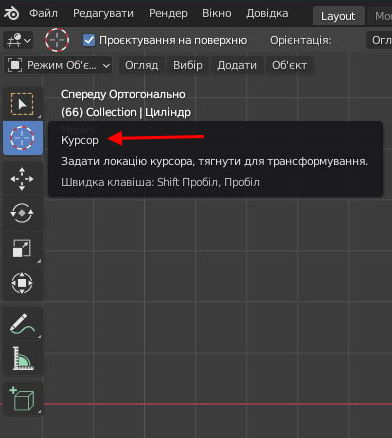Open the Вікно menu
392x438 pixels.
[x=217, y=13]
